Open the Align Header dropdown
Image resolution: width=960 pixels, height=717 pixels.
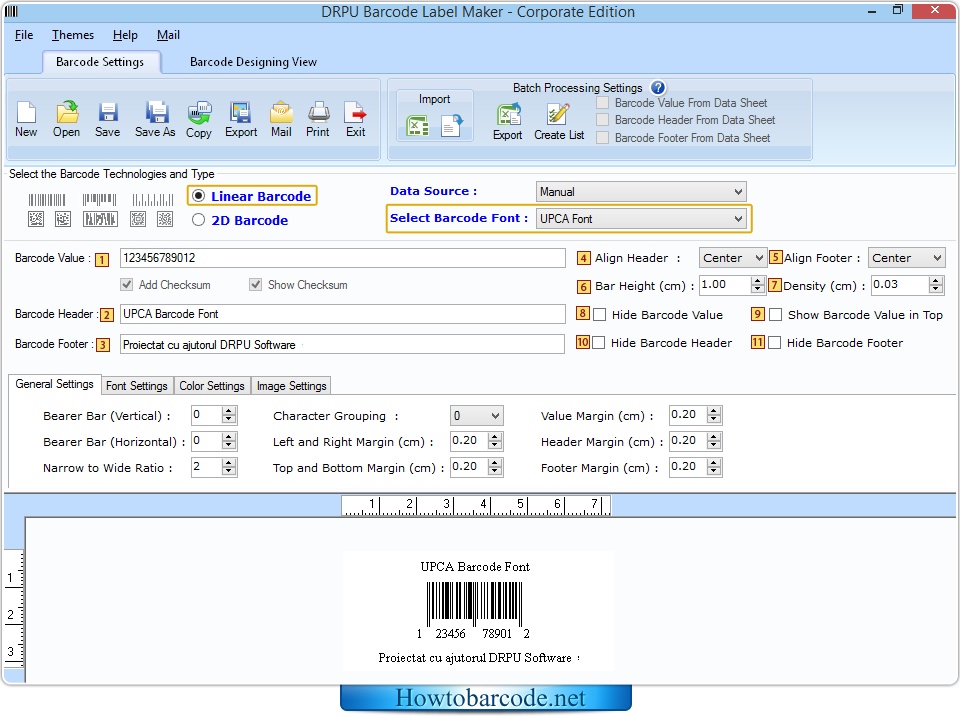click(733, 258)
